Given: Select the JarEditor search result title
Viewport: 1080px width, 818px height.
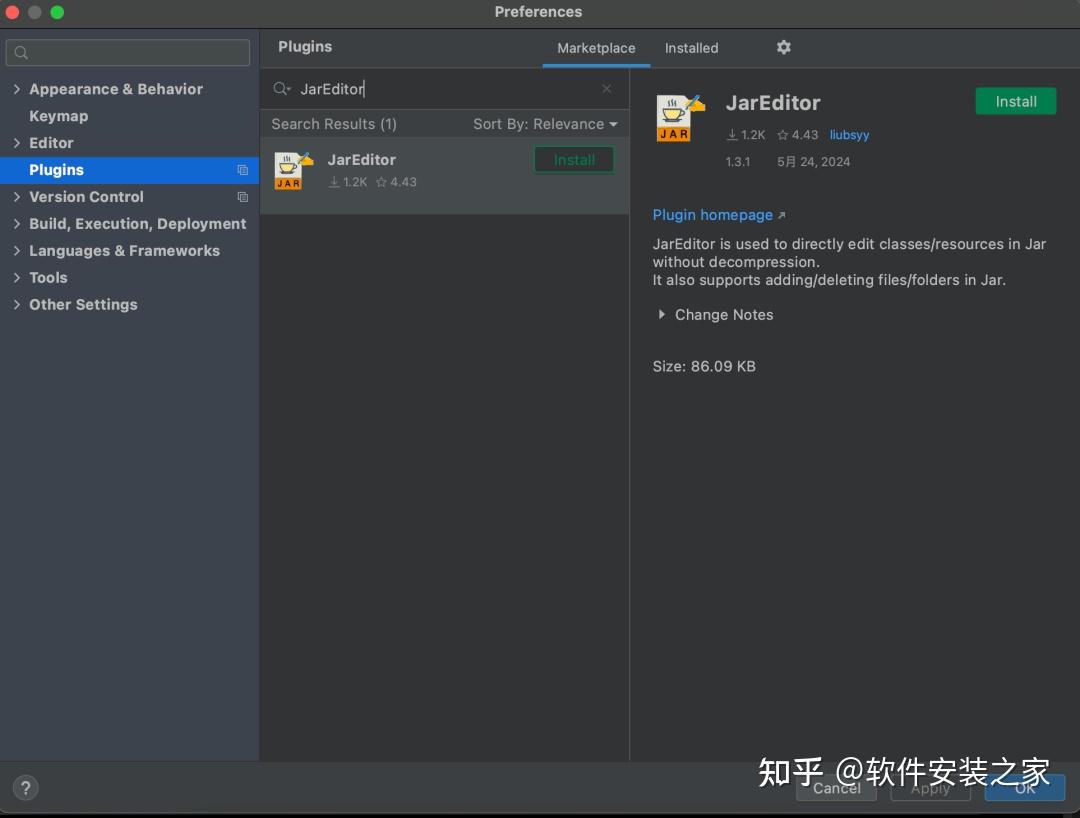Looking at the screenshot, I should tap(362, 160).
